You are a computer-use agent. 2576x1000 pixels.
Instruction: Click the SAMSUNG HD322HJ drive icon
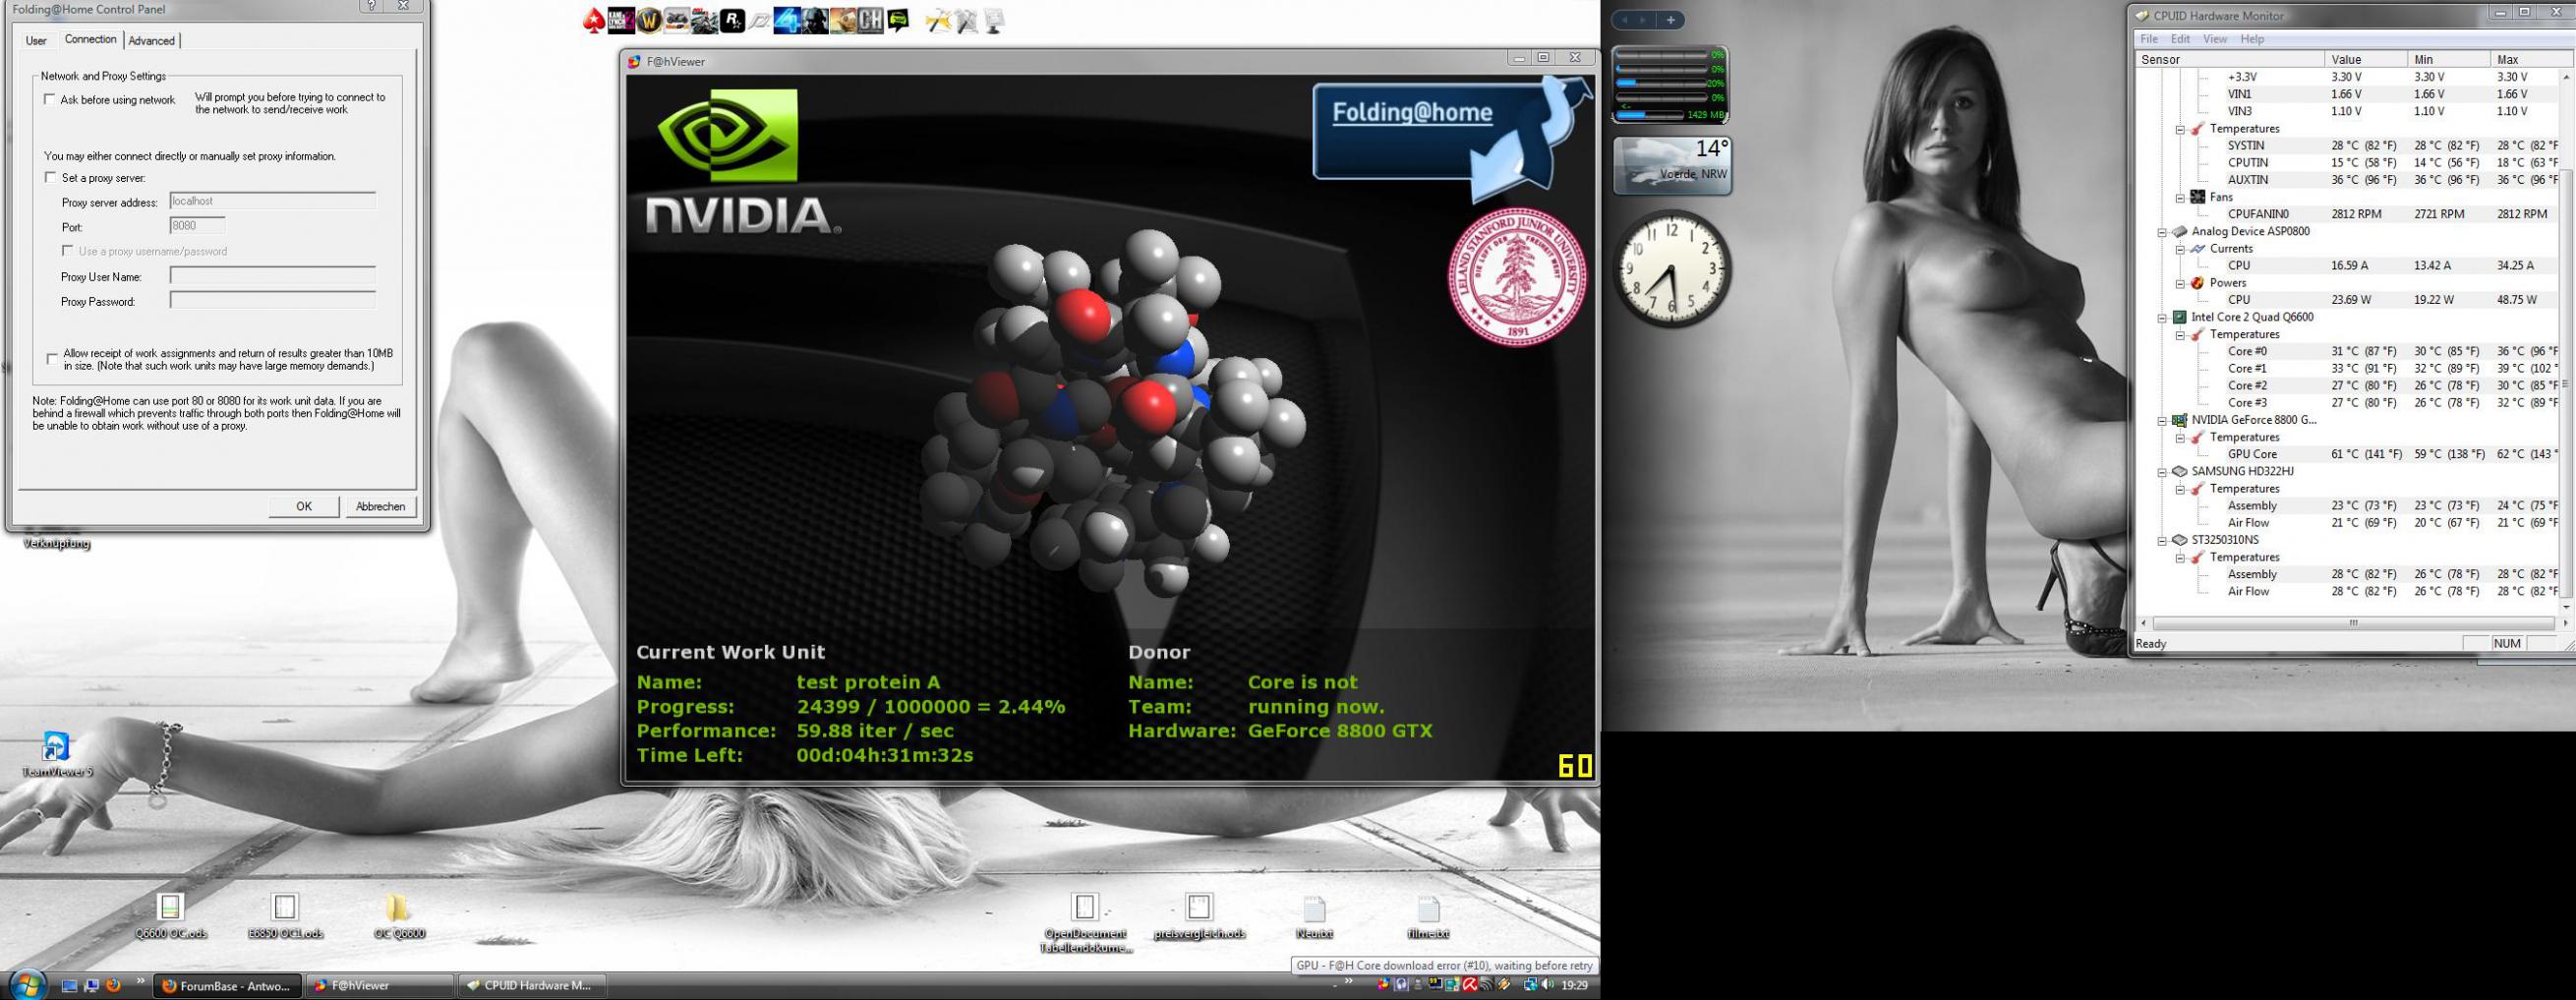[x=2179, y=471]
